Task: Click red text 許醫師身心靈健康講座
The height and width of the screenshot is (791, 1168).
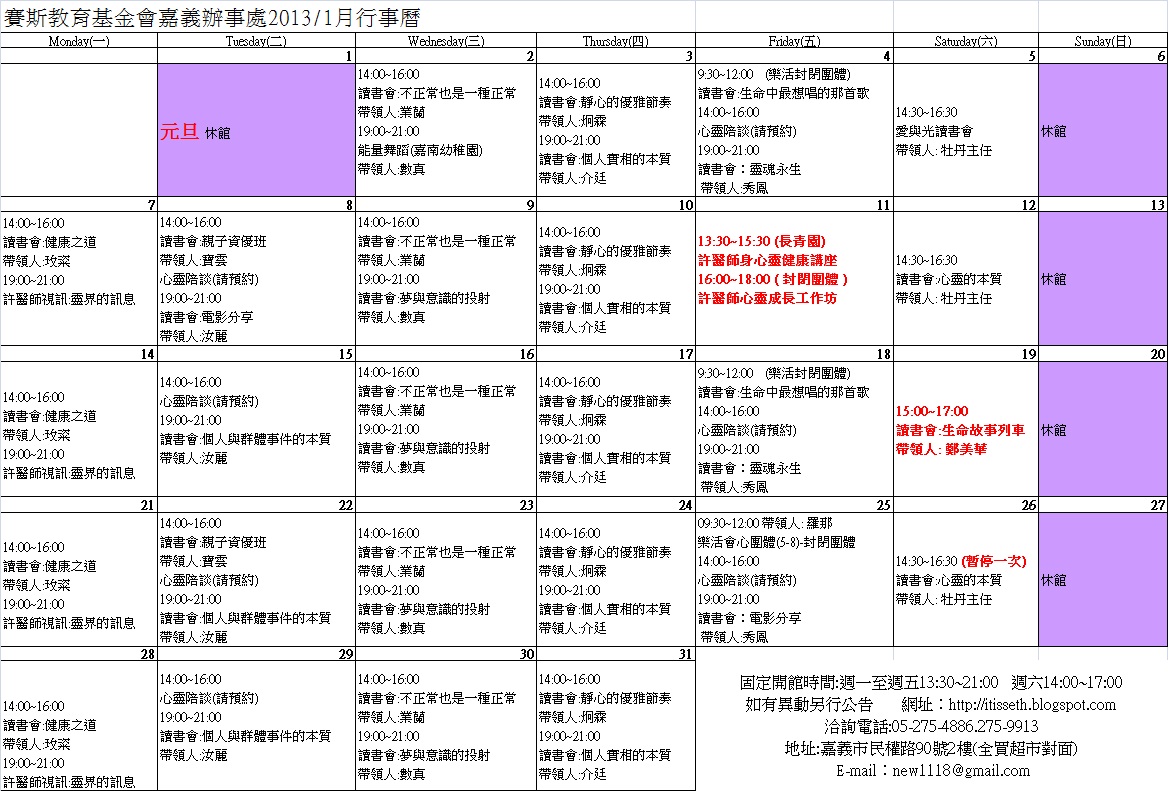Action: tap(767, 260)
